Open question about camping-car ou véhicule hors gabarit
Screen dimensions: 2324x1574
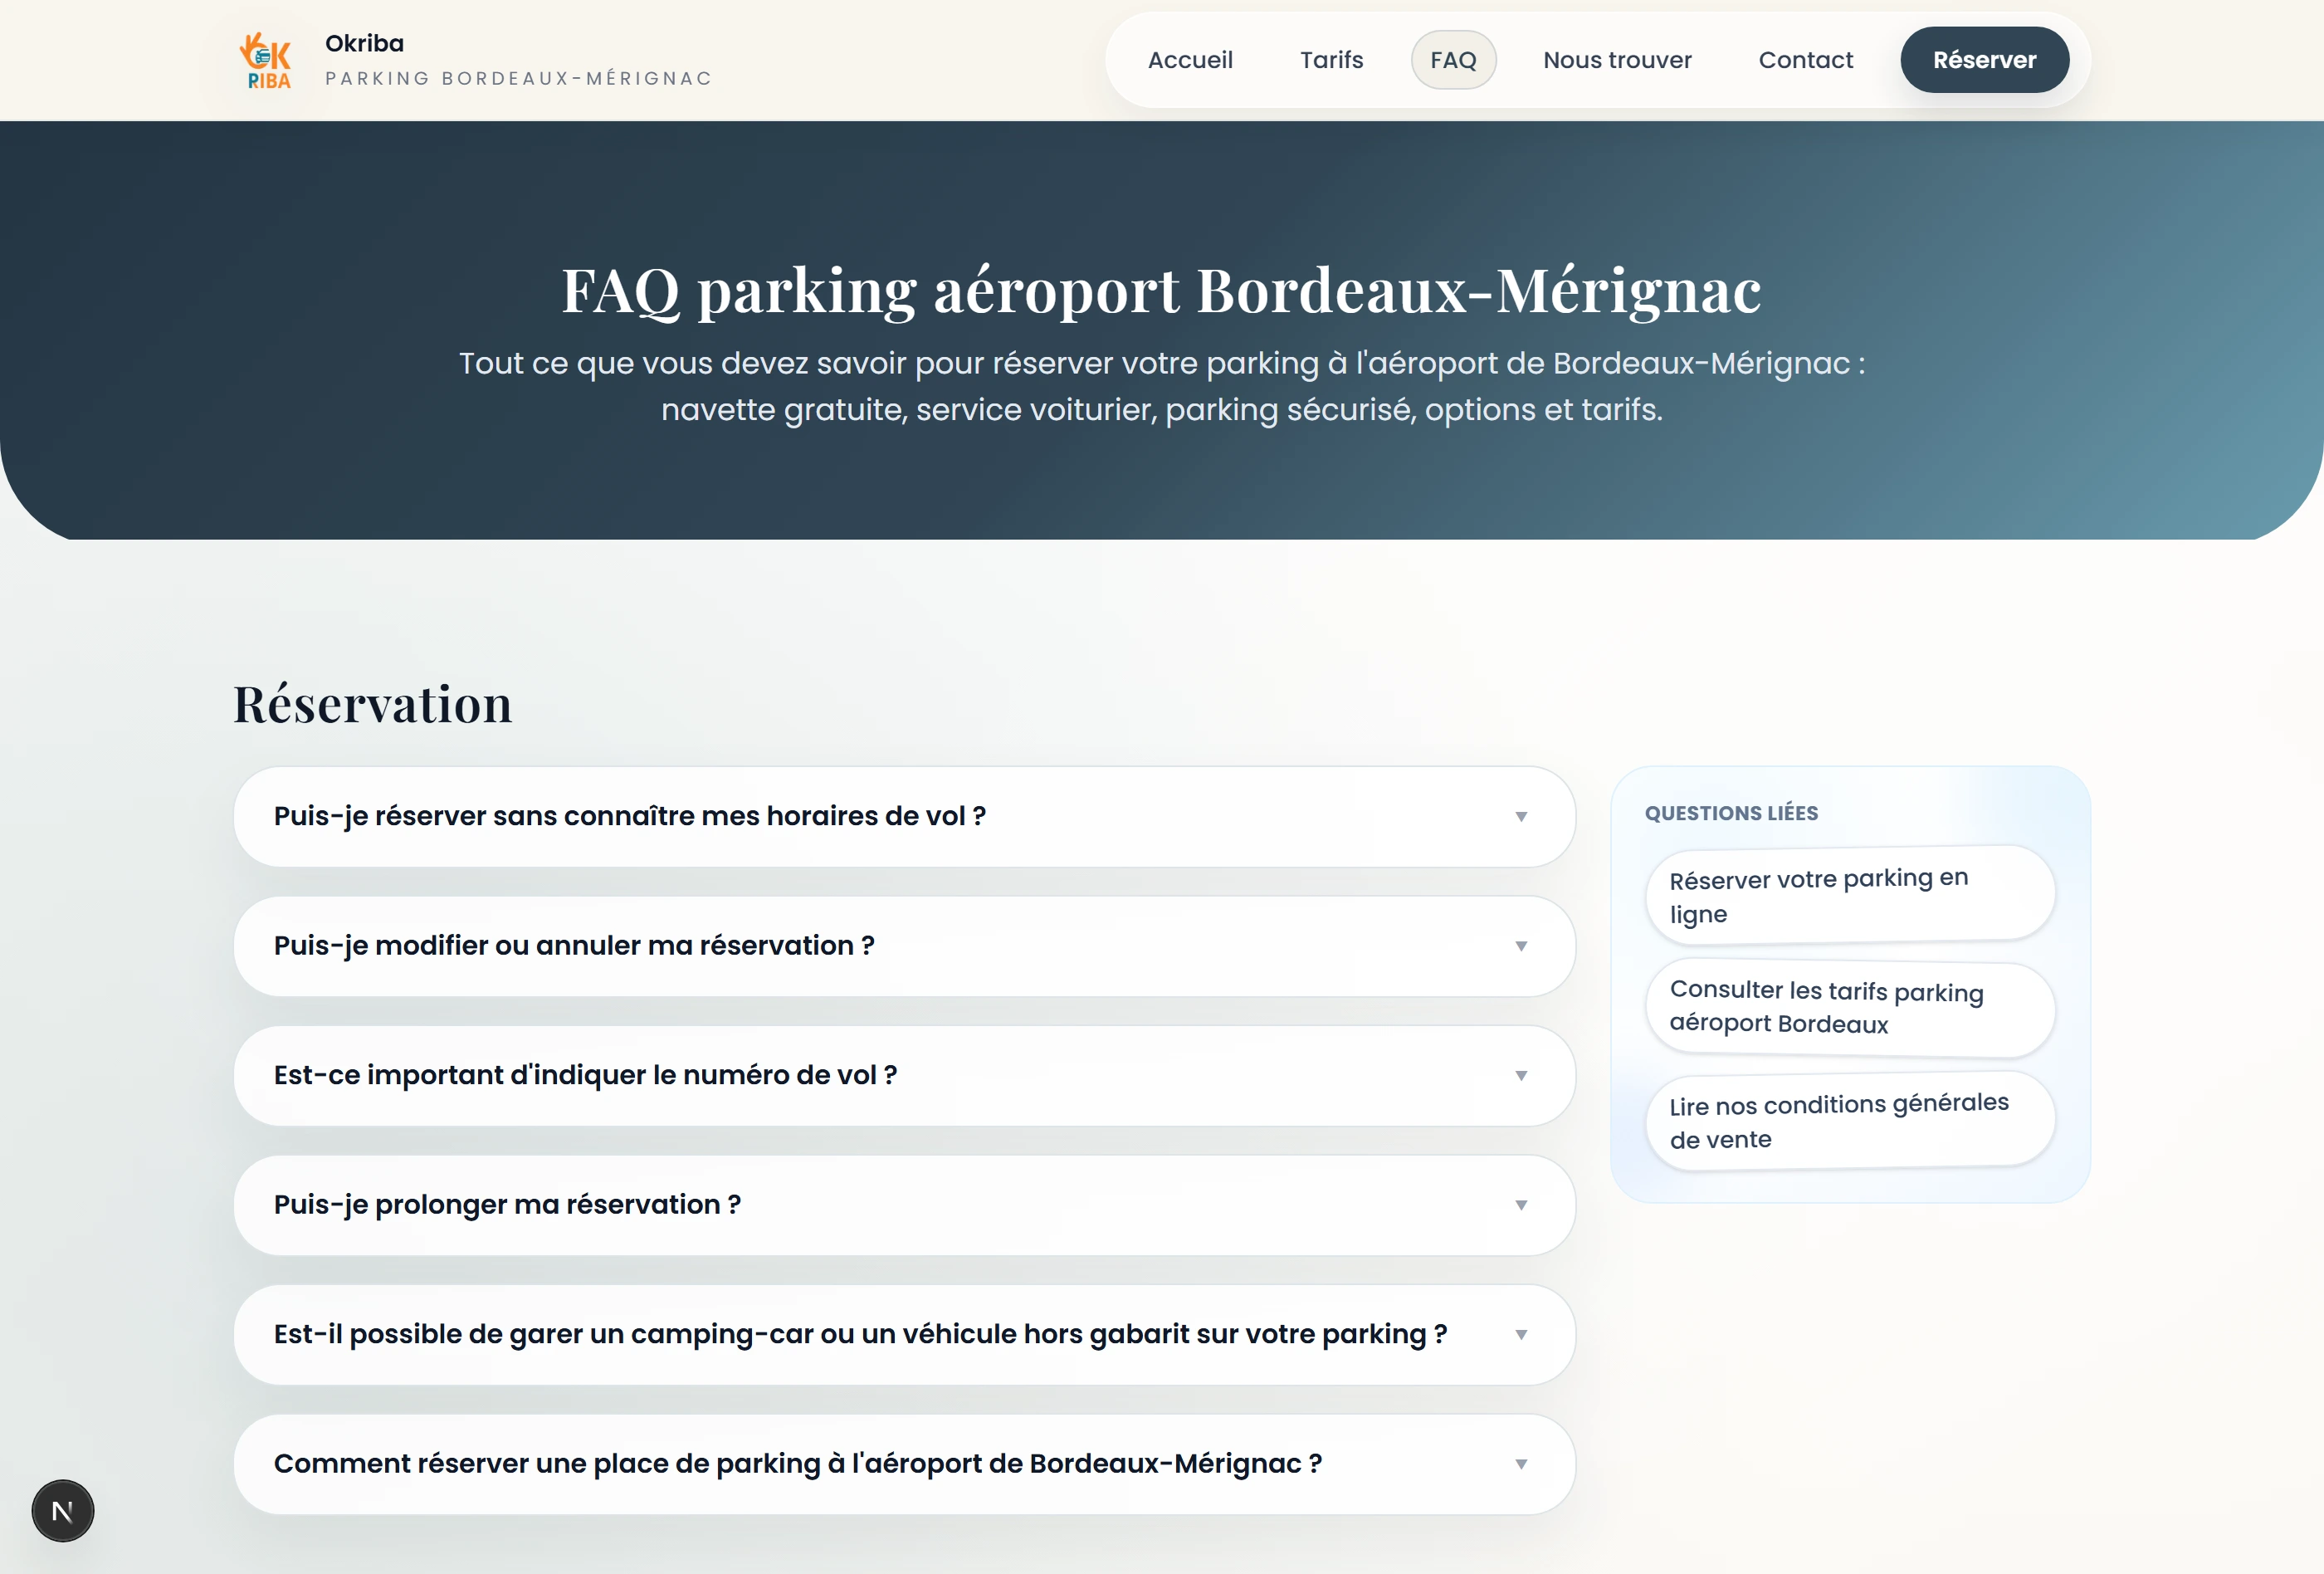point(904,1335)
